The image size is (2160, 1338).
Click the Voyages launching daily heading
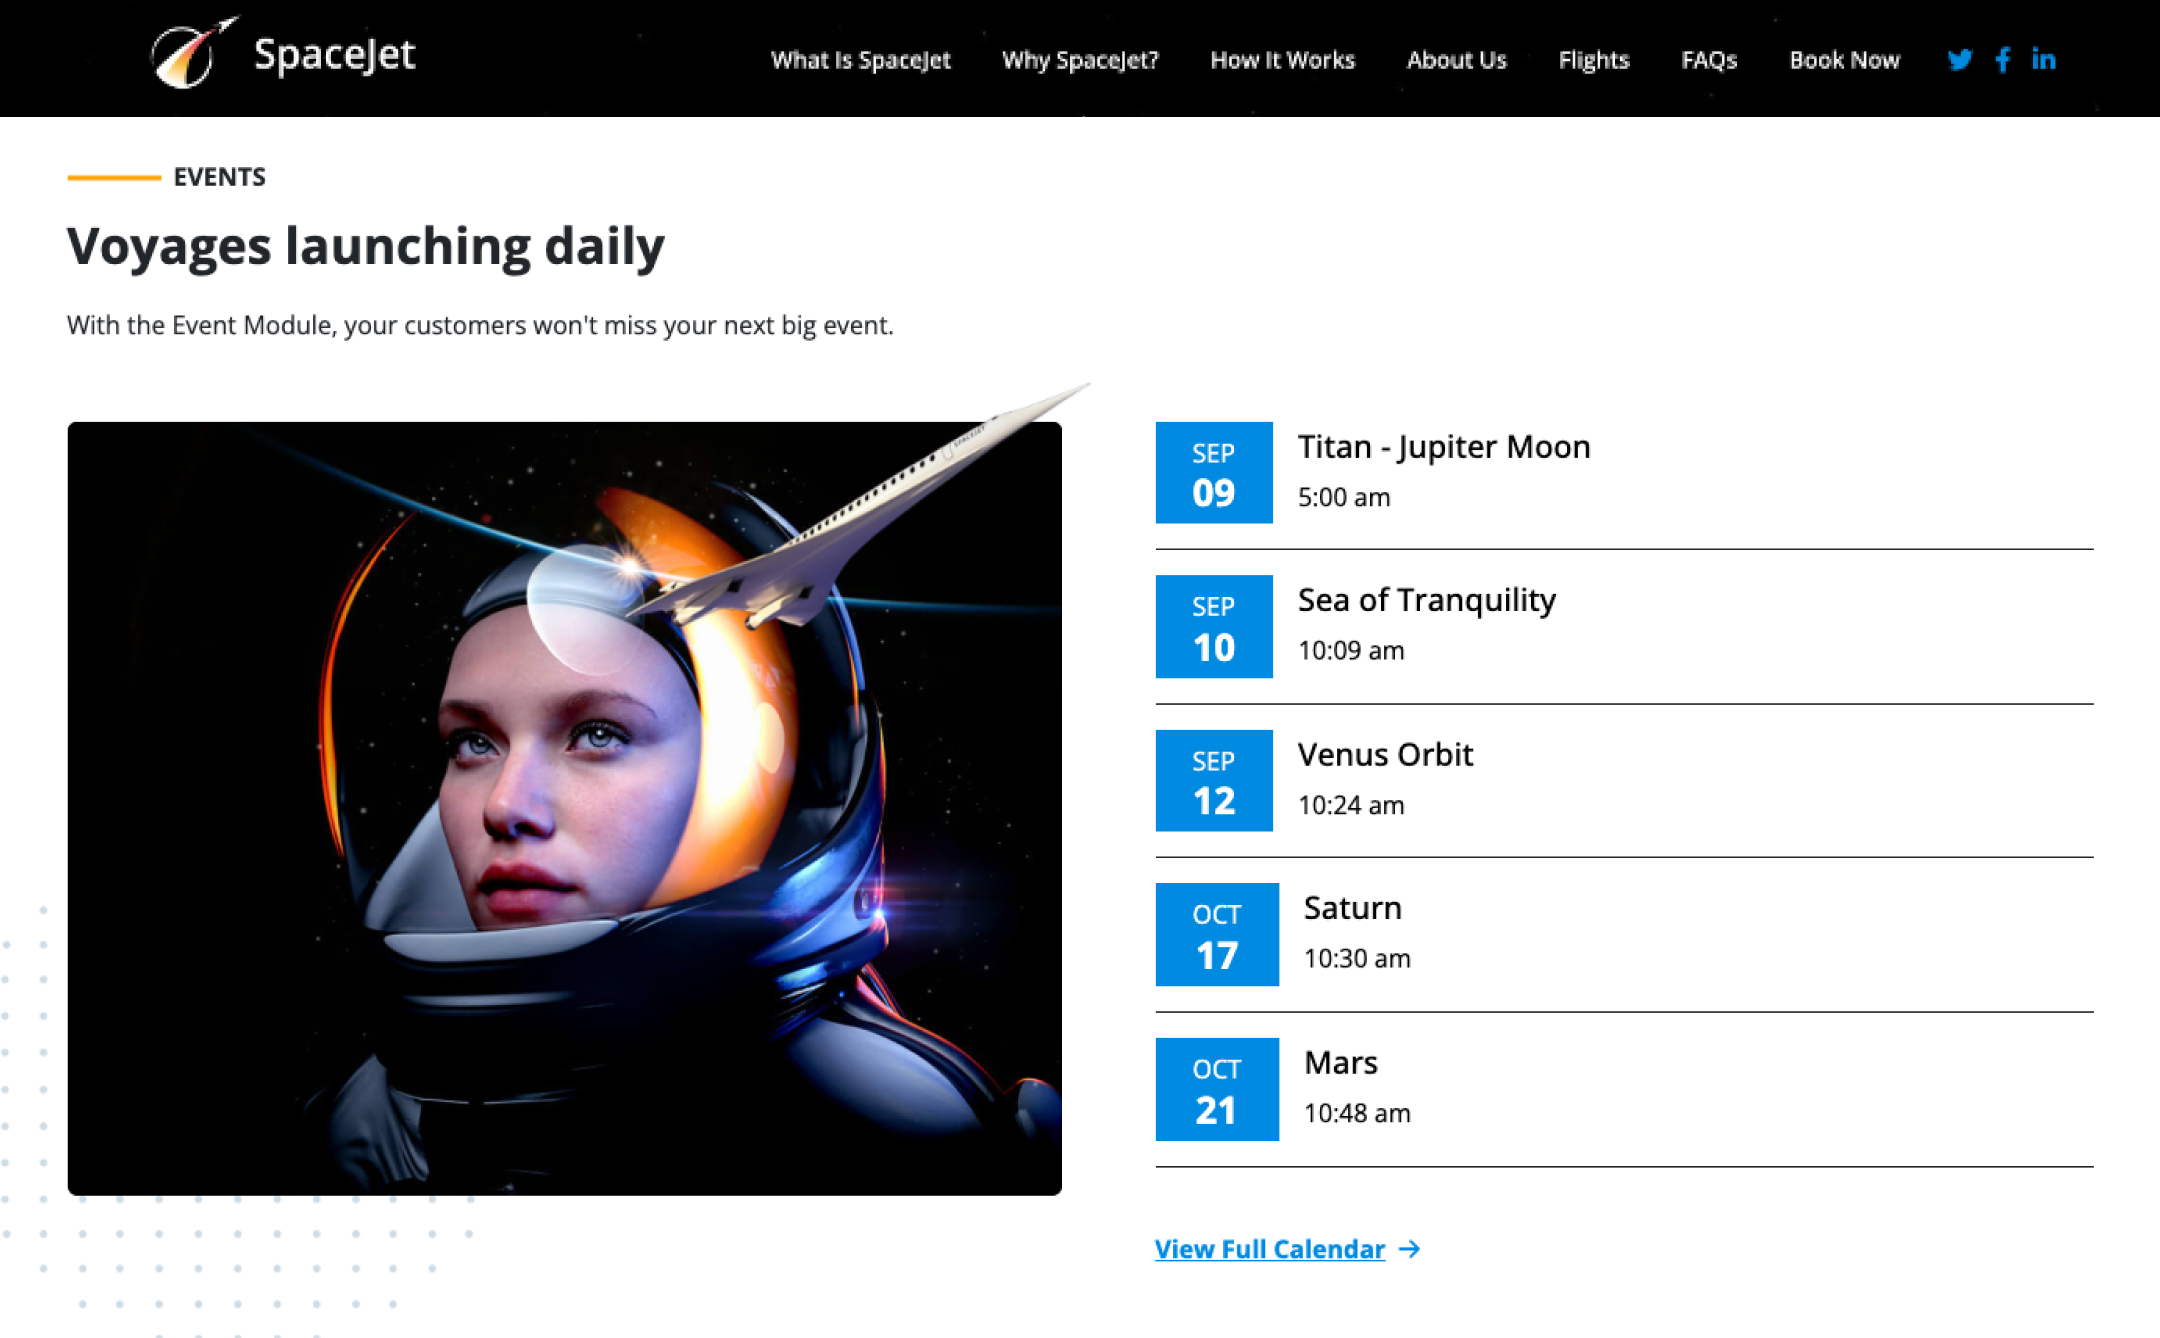point(365,247)
